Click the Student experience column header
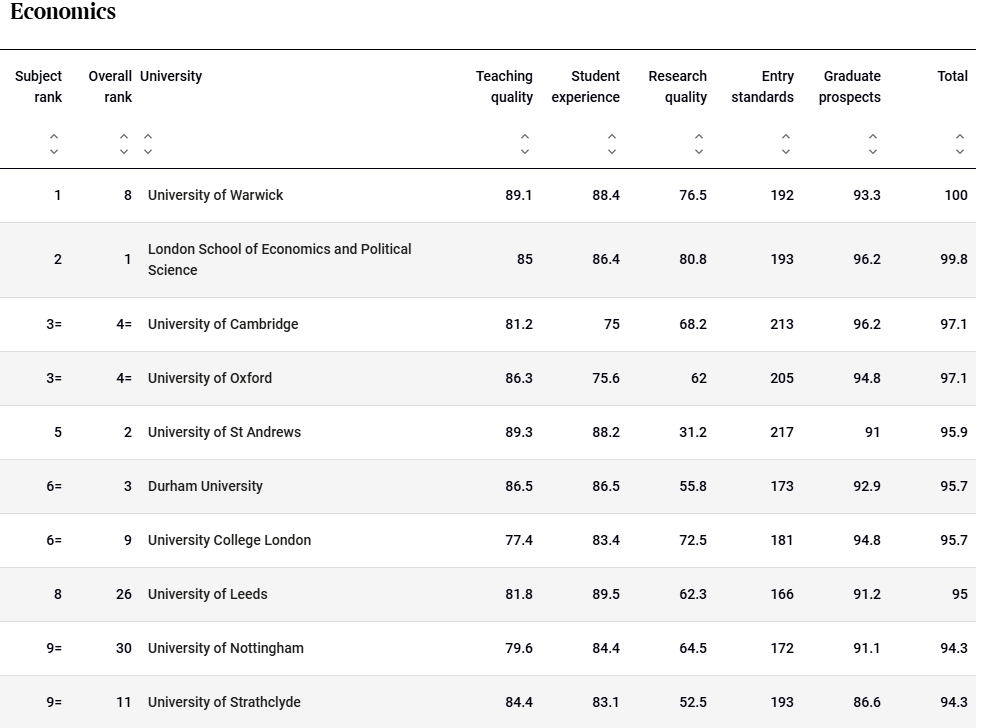Screen dimensions: 981x728 (x=586, y=86)
